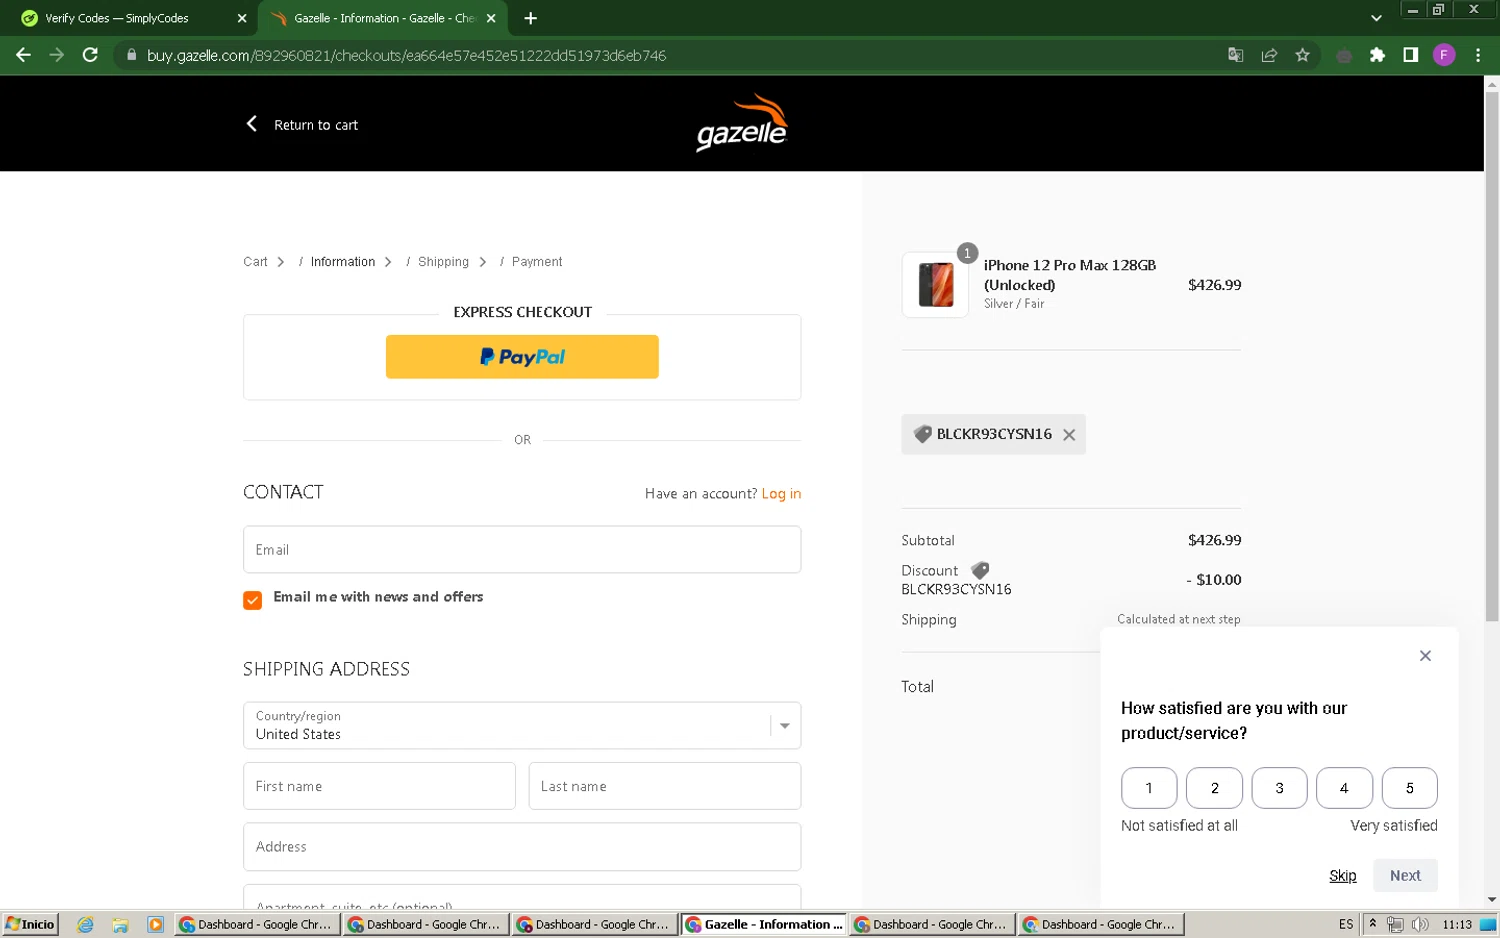Open the translate page icon
Screen dimensions: 1500x938
point(1236,55)
